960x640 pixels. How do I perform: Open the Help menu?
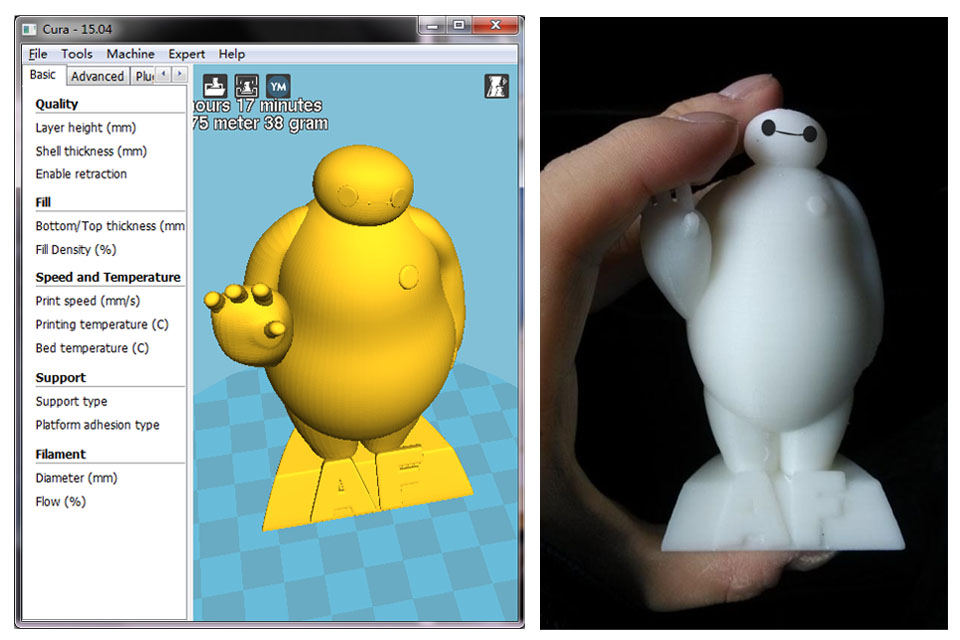pyautogui.click(x=231, y=54)
